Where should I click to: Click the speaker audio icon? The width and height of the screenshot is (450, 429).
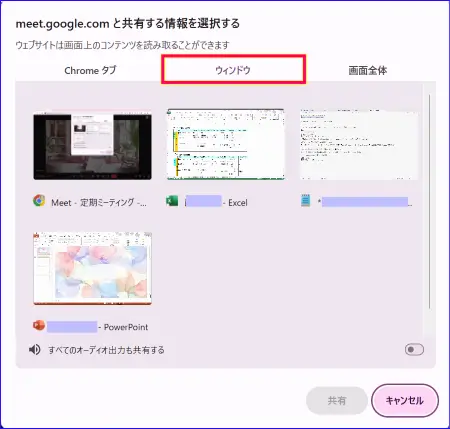[x=34, y=350]
